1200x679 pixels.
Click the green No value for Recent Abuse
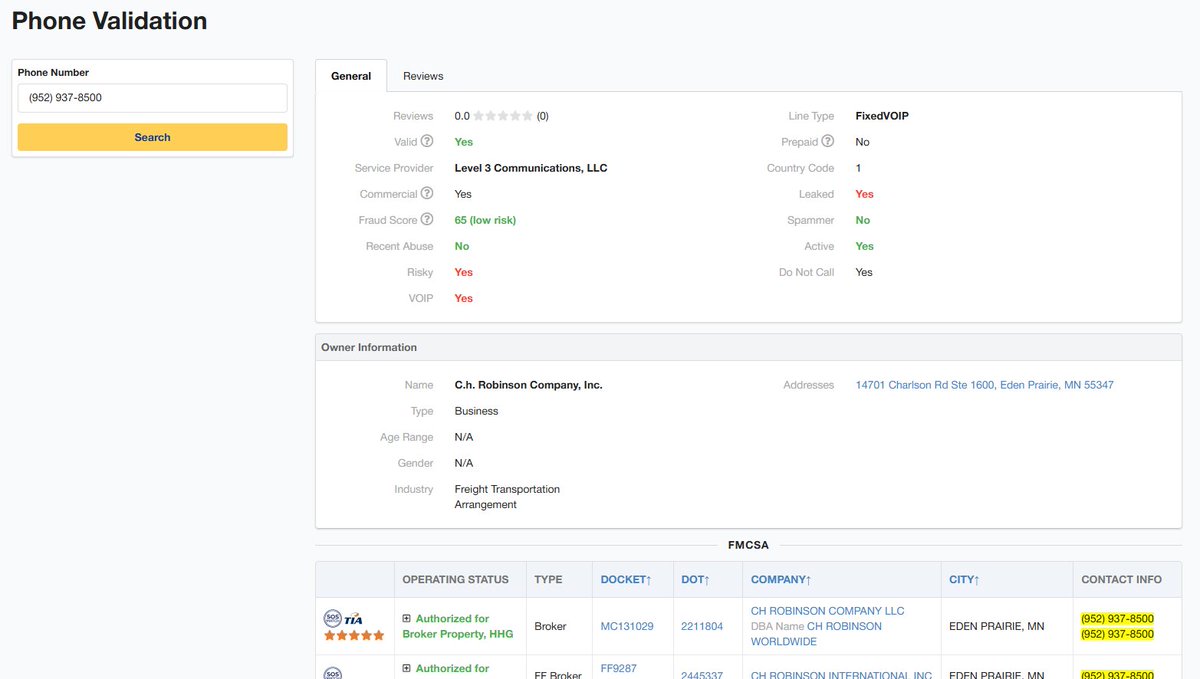click(x=462, y=246)
